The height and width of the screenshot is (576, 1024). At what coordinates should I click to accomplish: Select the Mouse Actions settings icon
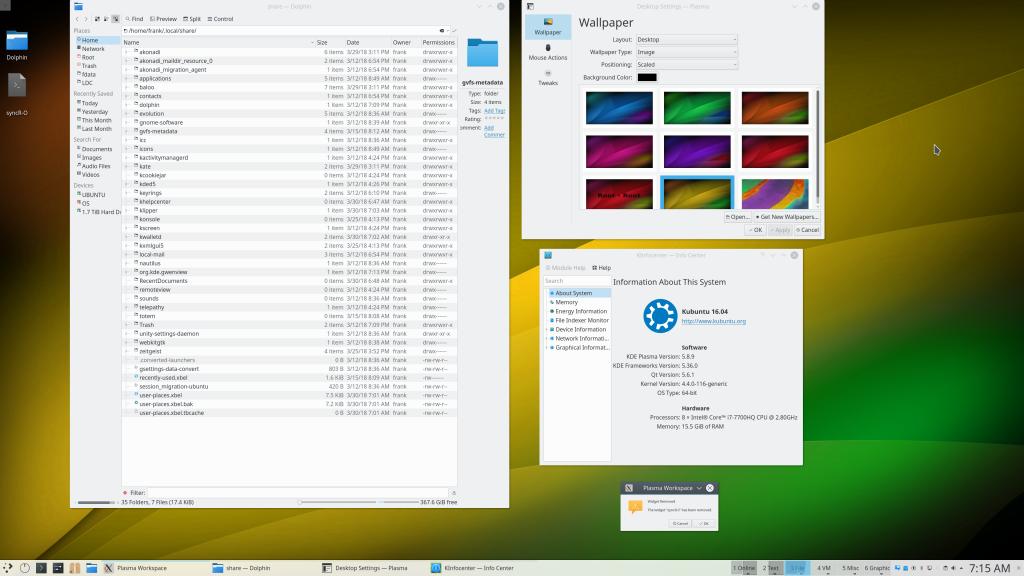coord(547,48)
